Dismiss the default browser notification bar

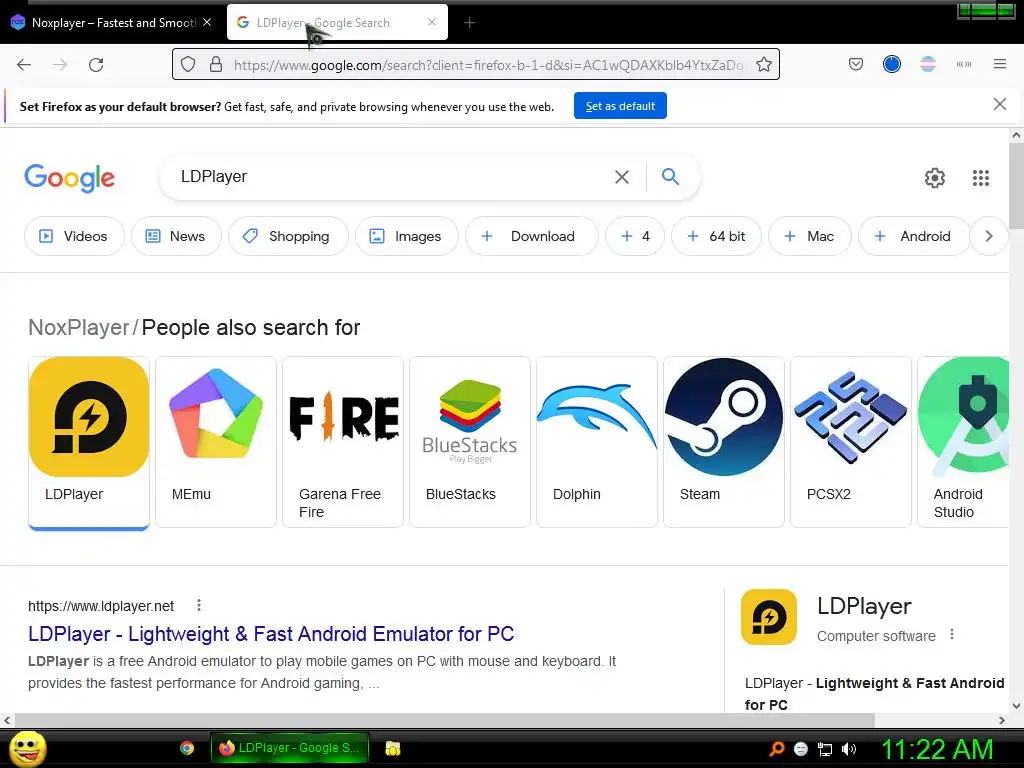pyautogui.click(x=999, y=104)
